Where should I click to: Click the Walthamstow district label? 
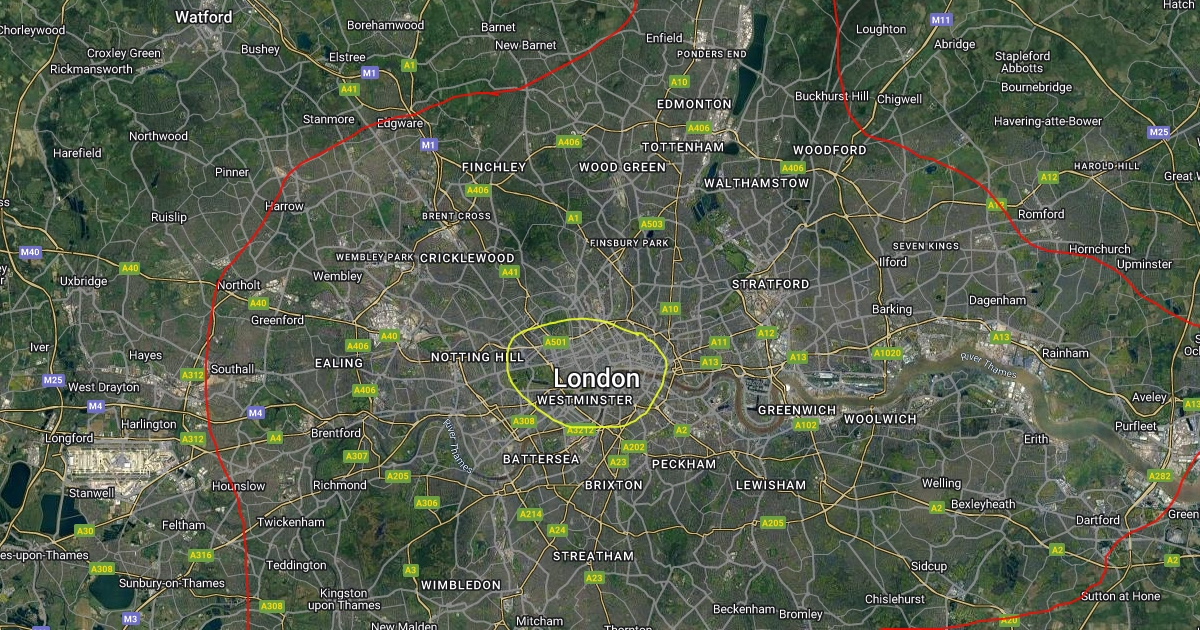click(757, 183)
